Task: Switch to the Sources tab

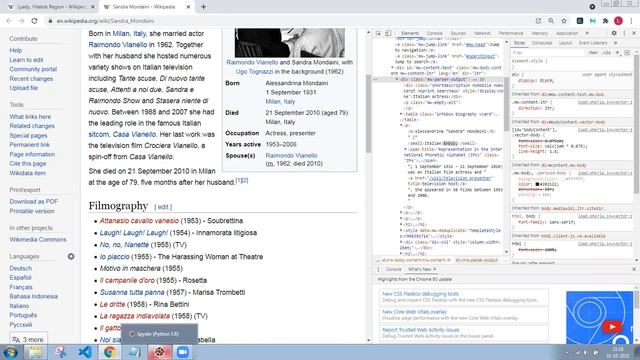Action: pos(458,33)
